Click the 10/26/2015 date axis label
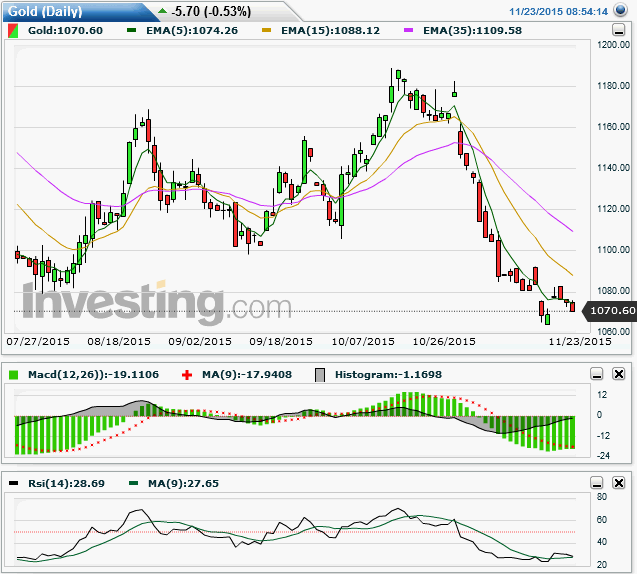Viewport: 637px width, 574px height. pyautogui.click(x=444, y=341)
